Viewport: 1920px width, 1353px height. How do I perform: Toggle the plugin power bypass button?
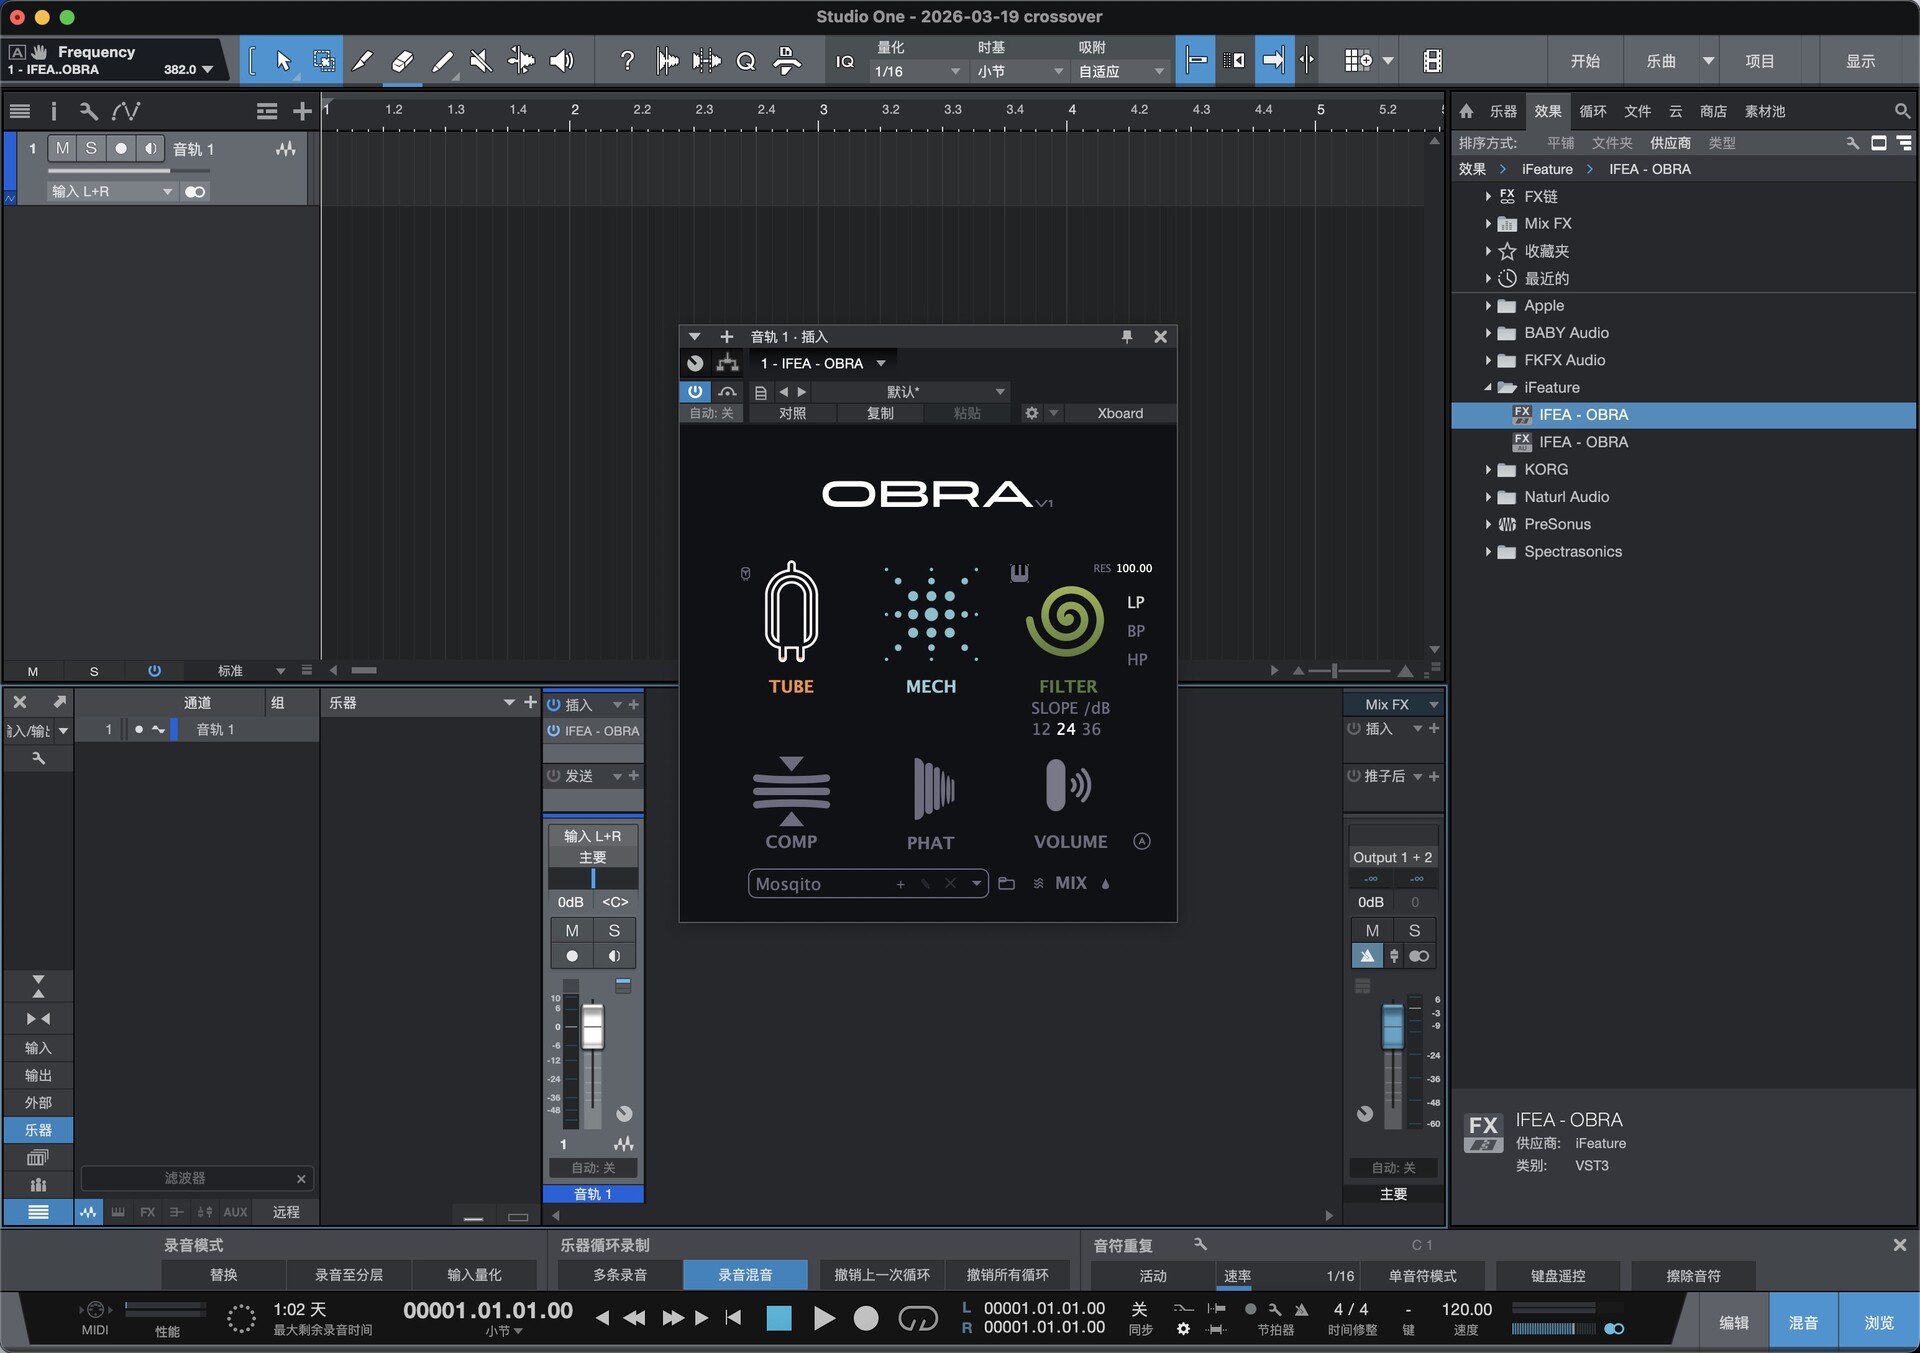(695, 392)
